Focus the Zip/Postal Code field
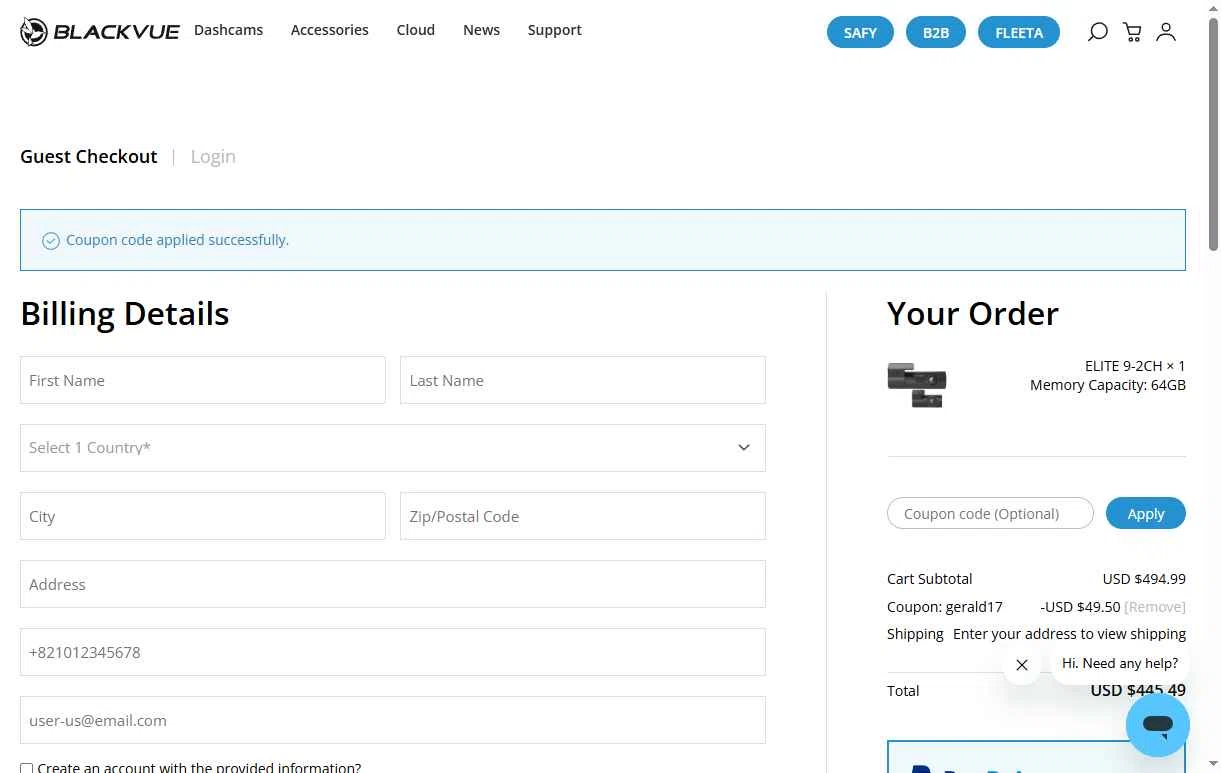This screenshot has width=1221, height=773. (583, 516)
